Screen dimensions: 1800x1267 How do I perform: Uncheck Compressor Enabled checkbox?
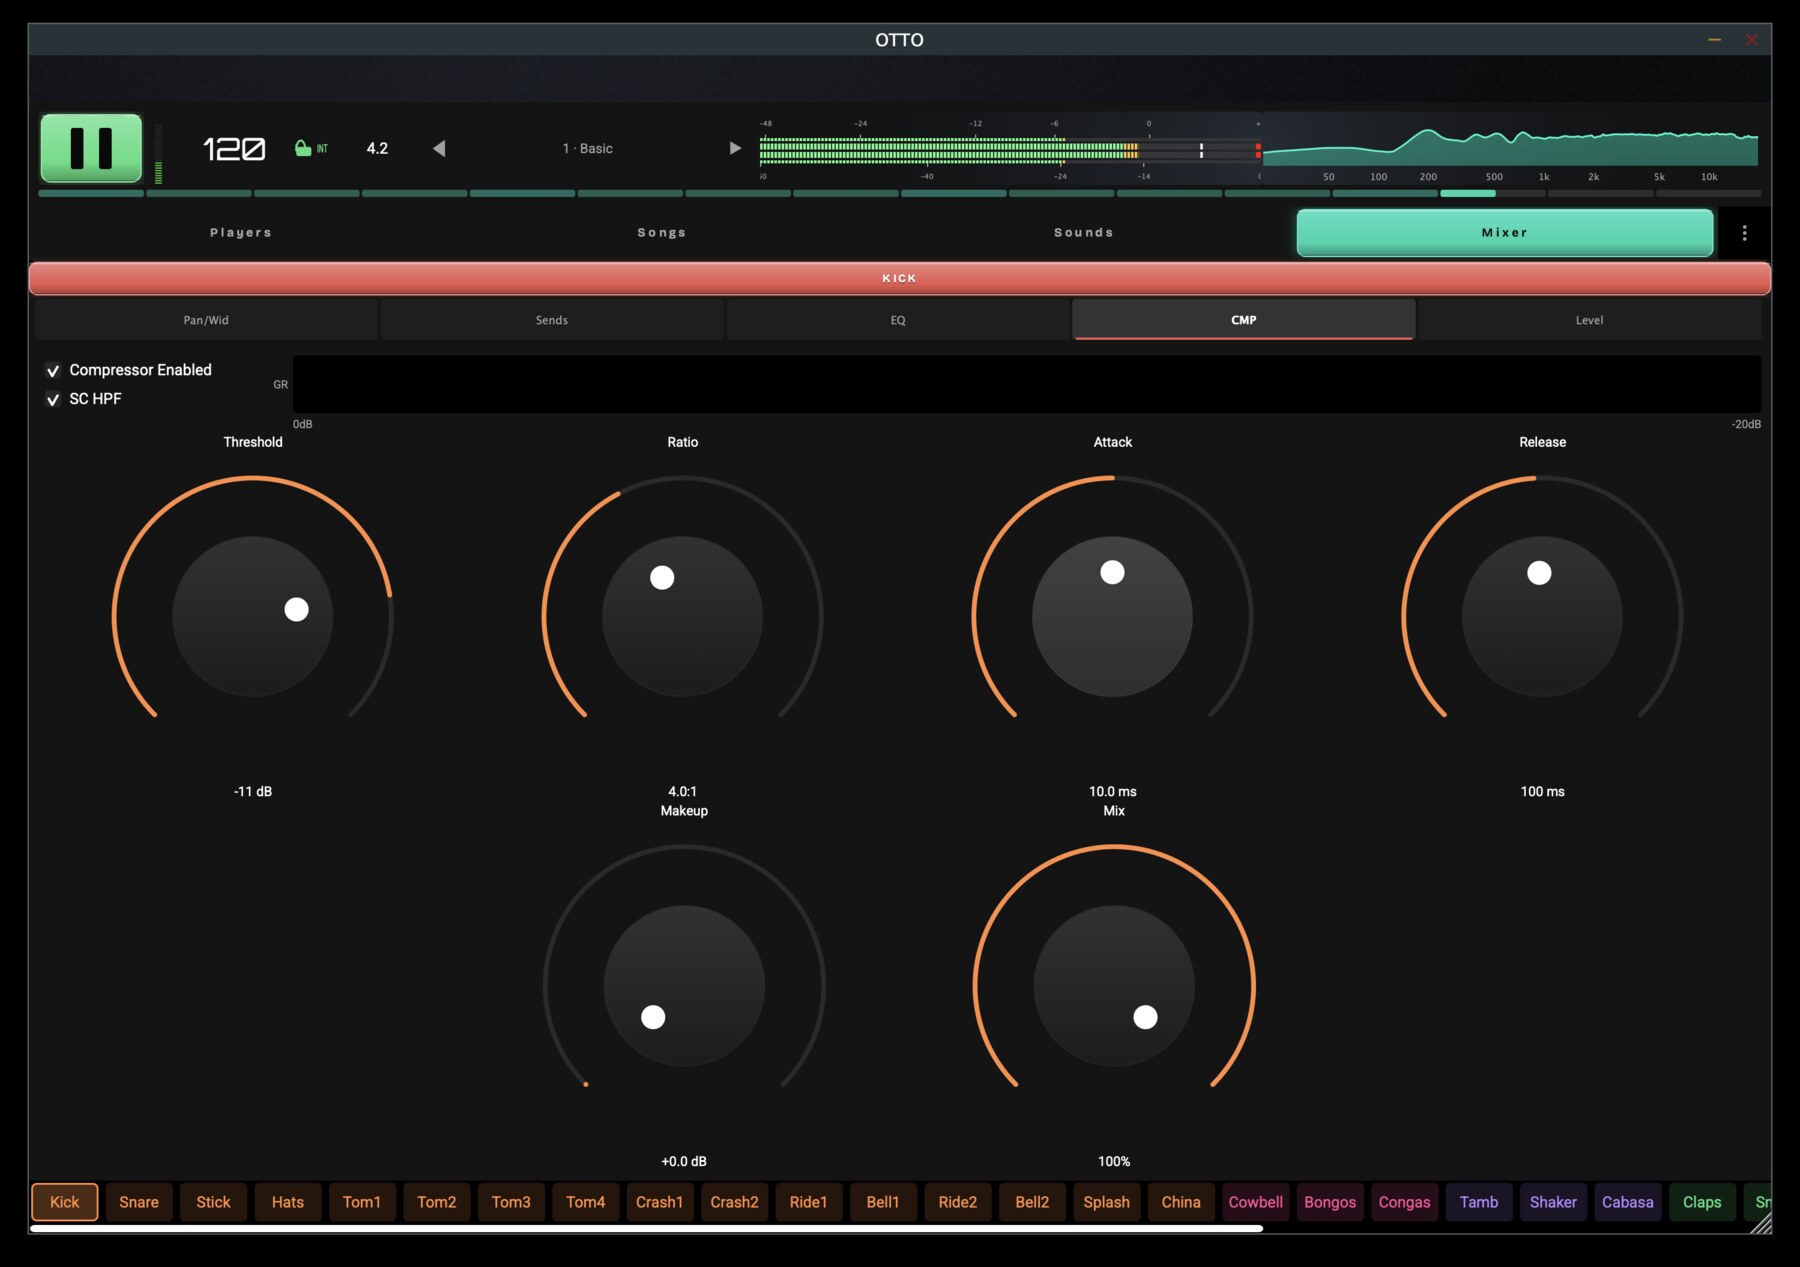point(53,370)
